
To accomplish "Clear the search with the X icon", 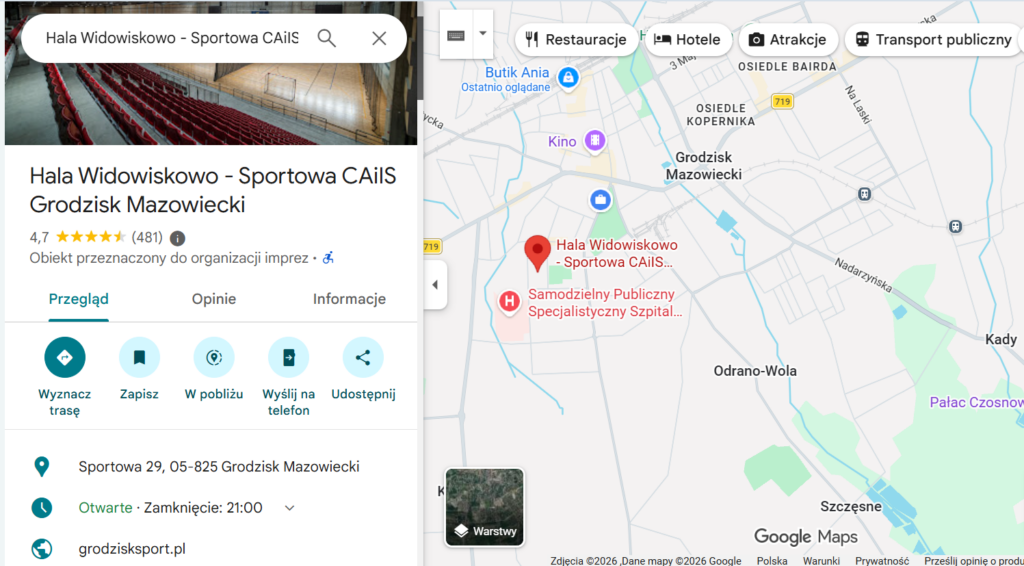I will (x=379, y=39).
